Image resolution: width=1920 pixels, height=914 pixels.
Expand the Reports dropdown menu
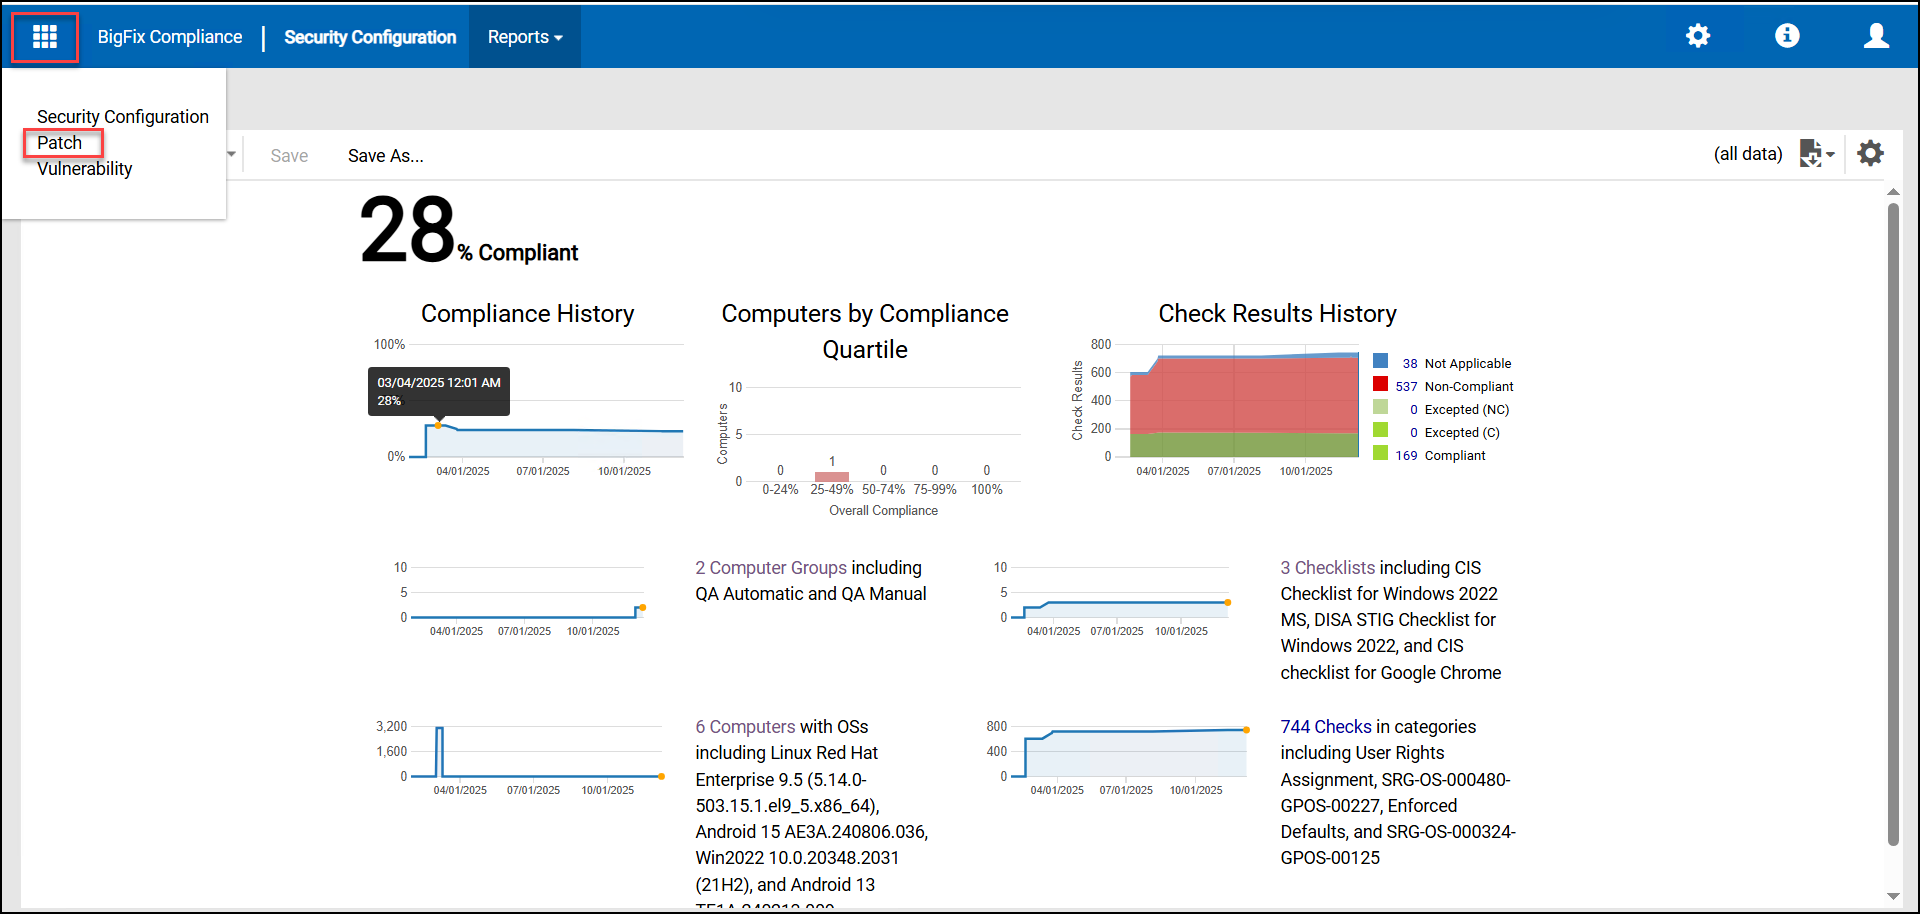[524, 37]
